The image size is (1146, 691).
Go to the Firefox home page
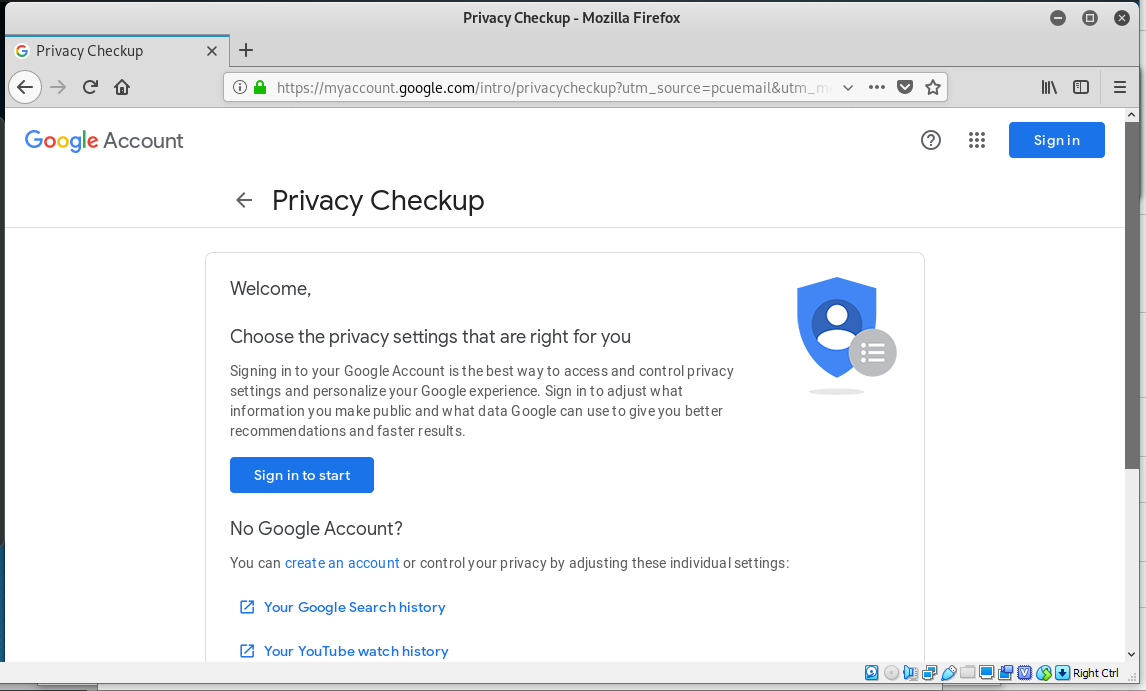point(122,87)
